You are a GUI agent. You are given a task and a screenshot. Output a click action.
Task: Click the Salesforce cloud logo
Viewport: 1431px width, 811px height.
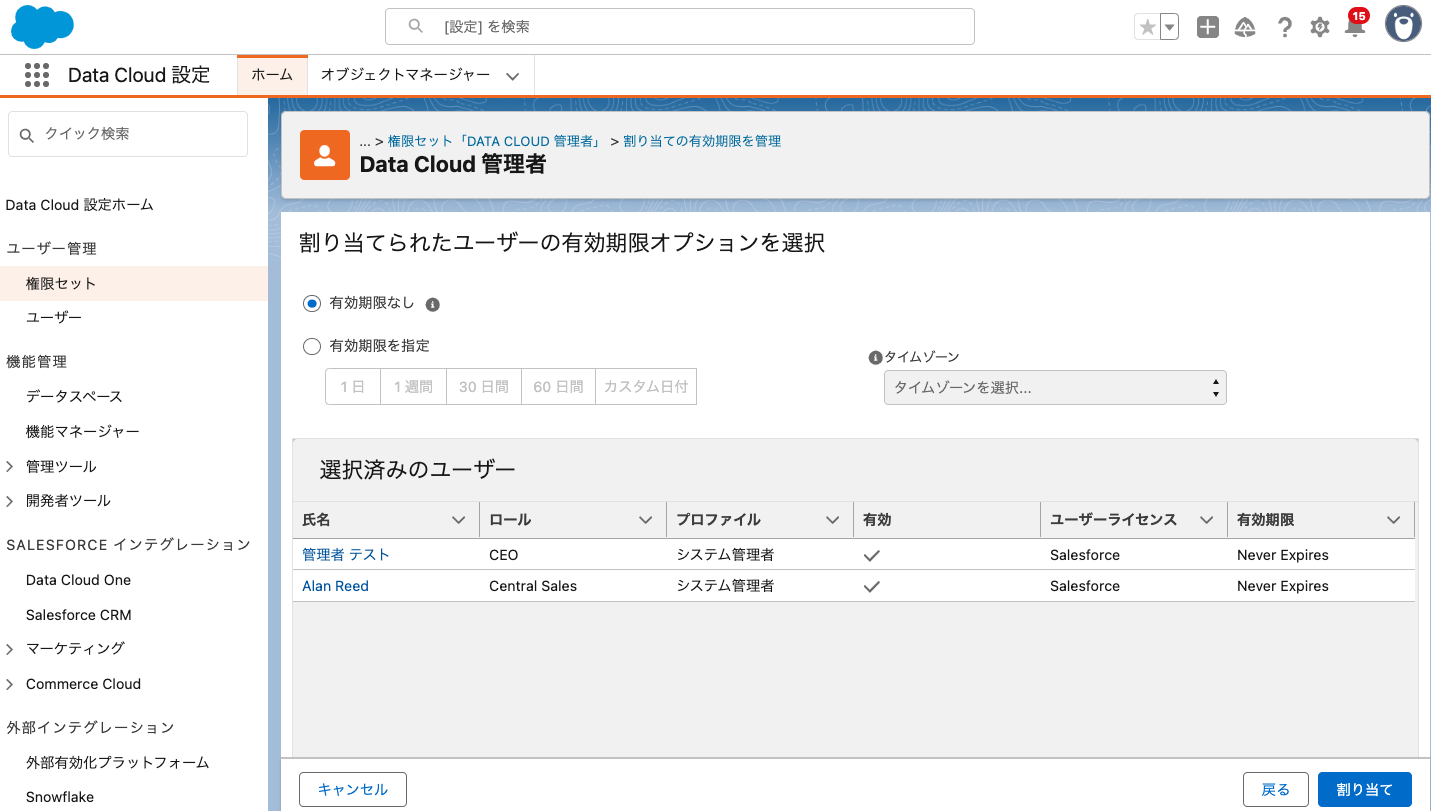click(x=42, y=27)
